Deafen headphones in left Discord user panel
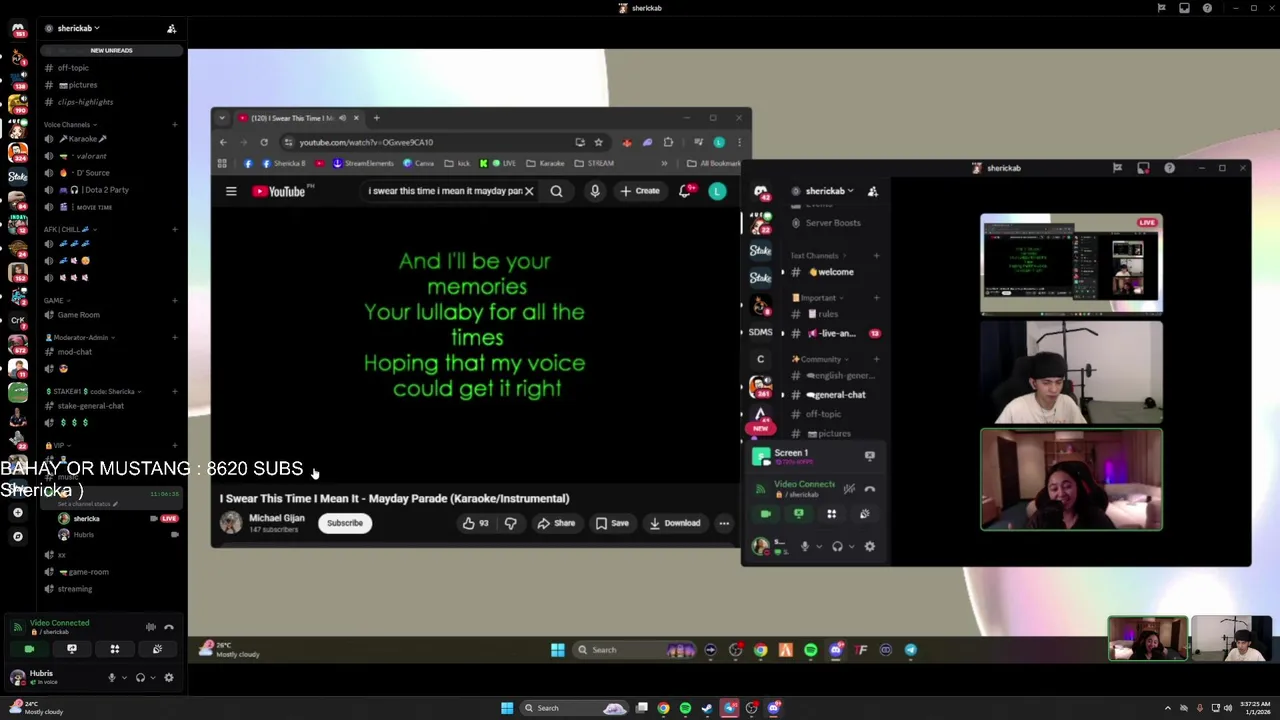1280x720 pixels. tap(140, 677)
